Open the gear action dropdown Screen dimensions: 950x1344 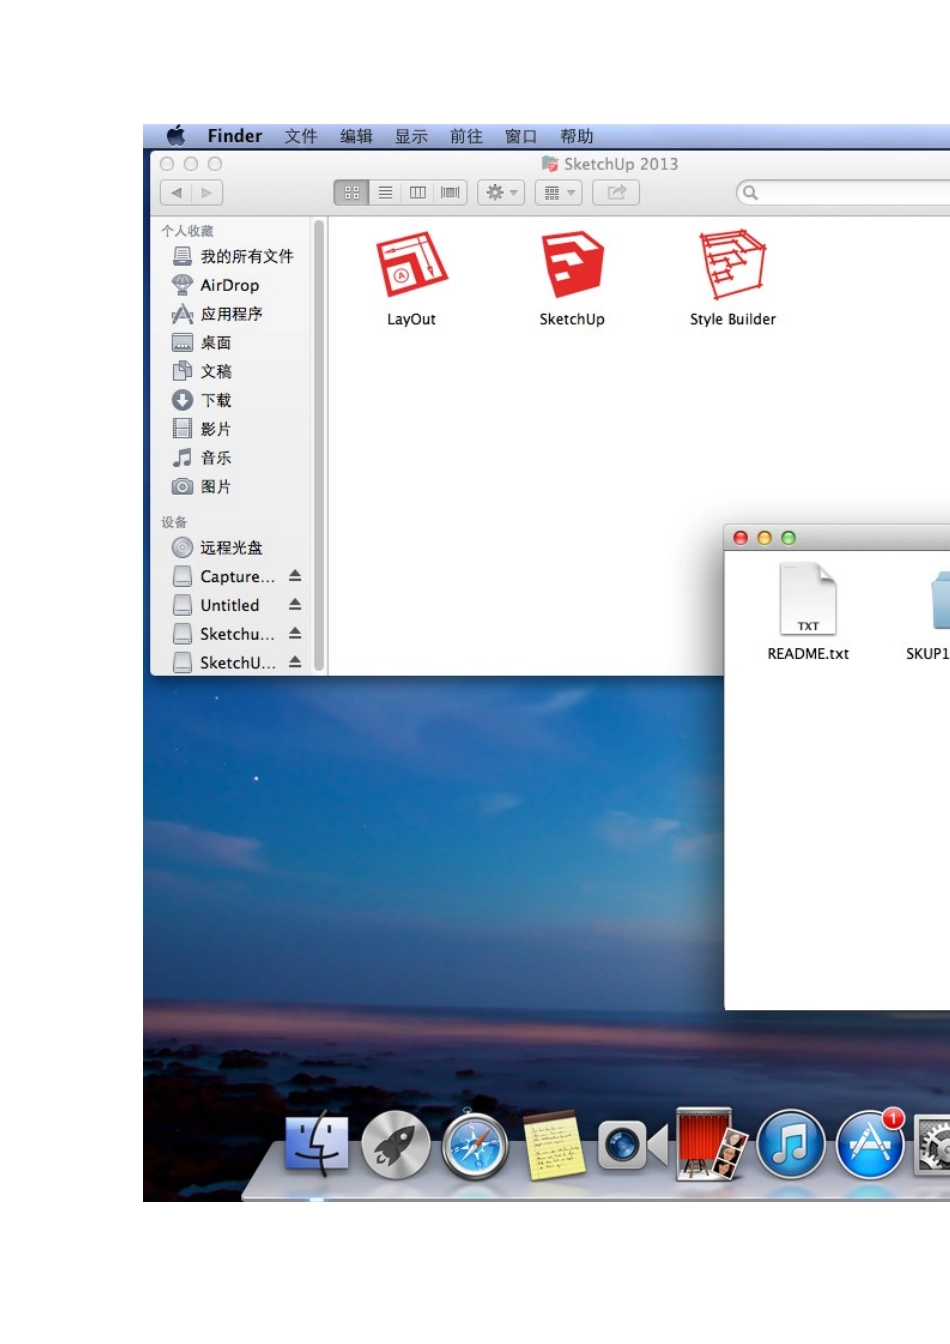501,193
